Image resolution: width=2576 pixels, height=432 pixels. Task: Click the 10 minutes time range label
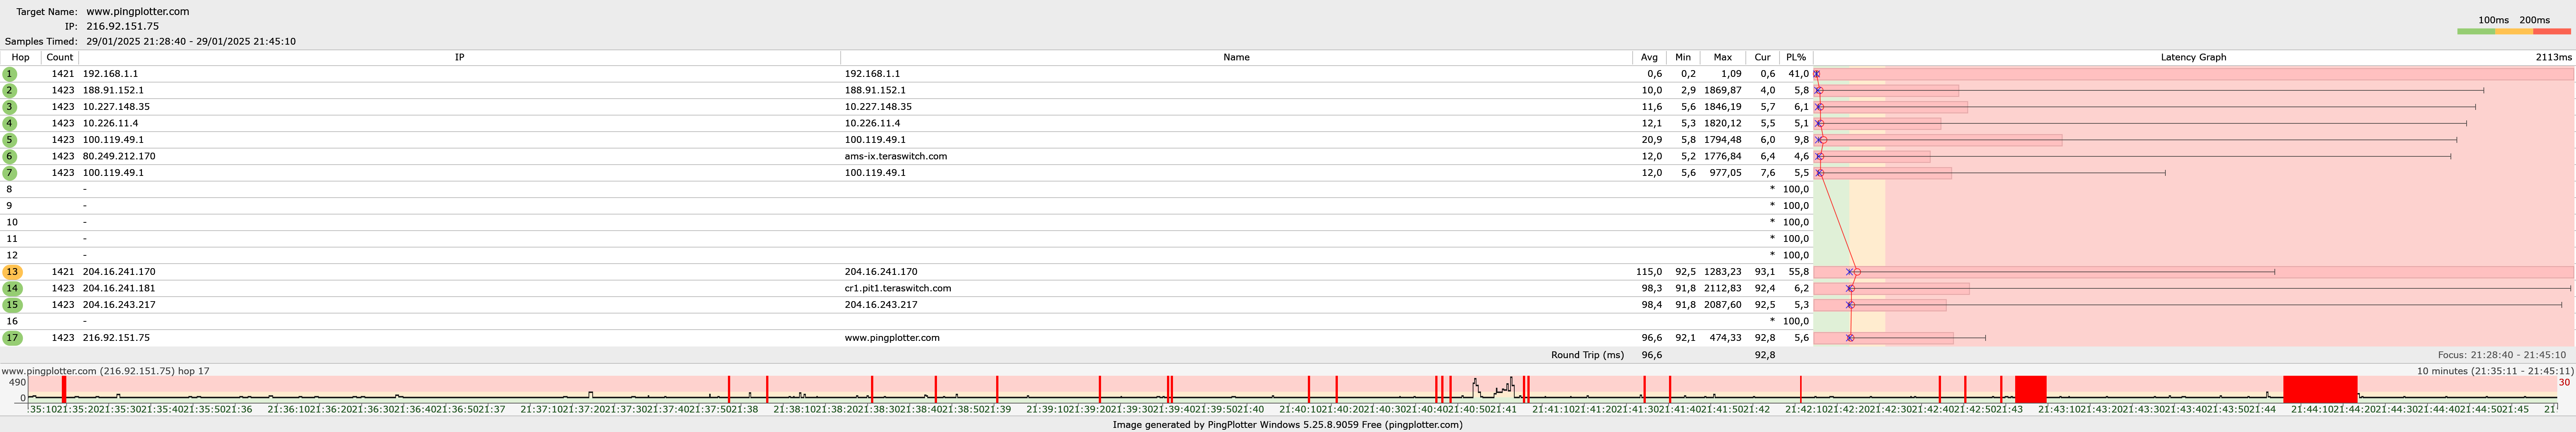coord(2495,371)
